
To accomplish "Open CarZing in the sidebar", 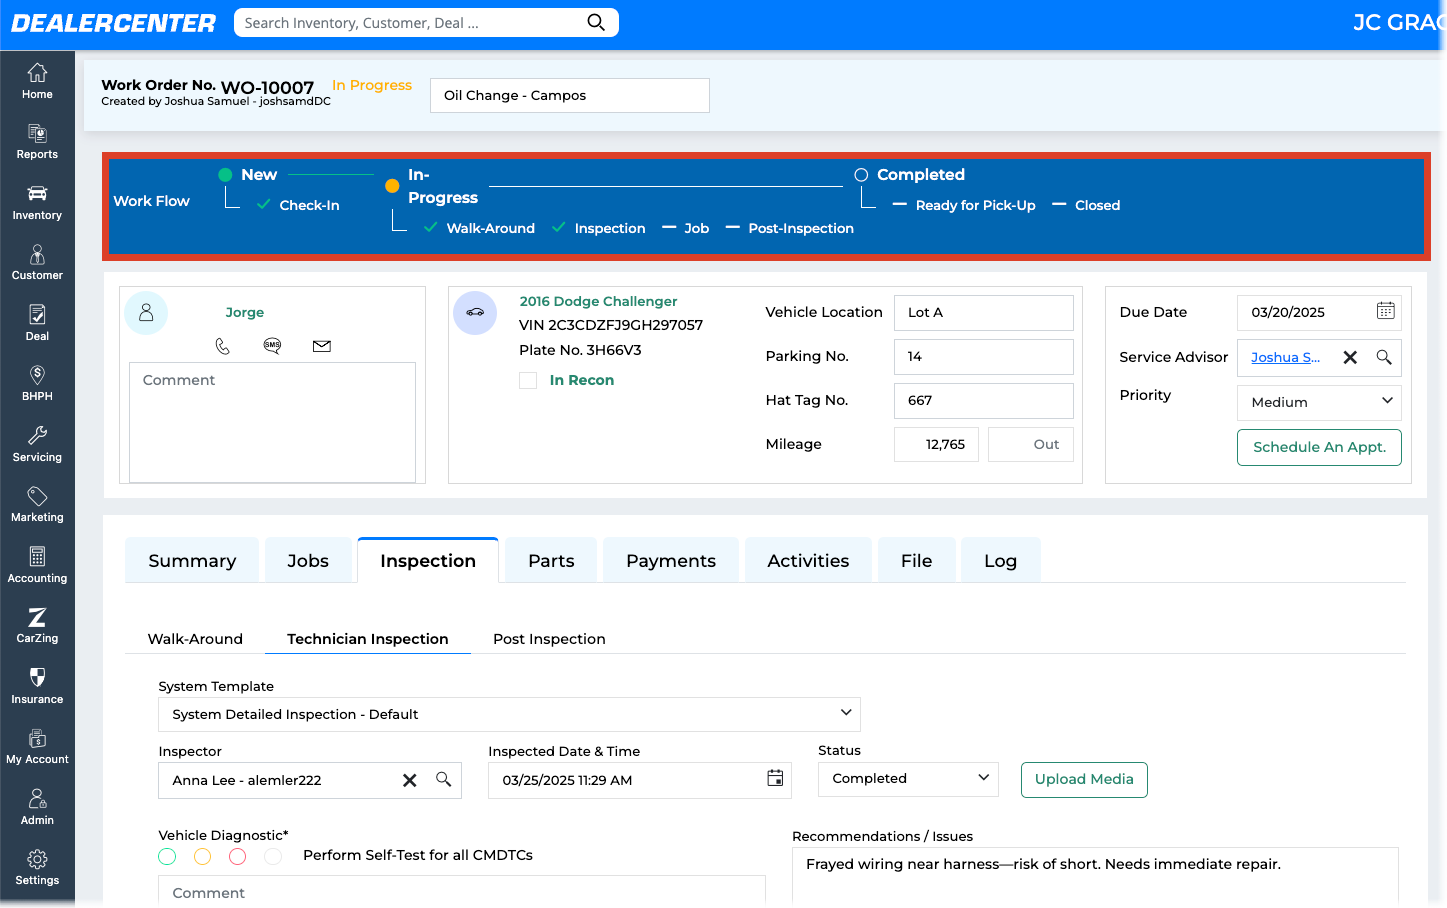I will pos(37,626).
